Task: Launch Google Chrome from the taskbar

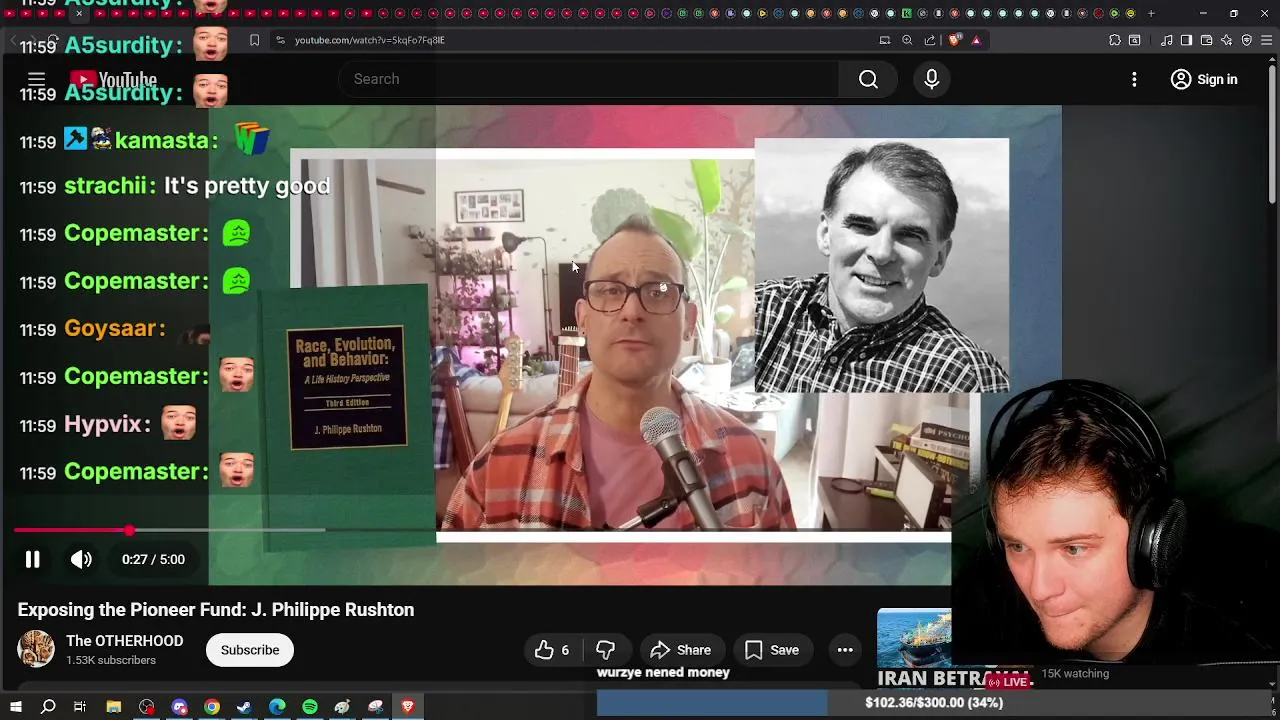Action: (212, 707)
